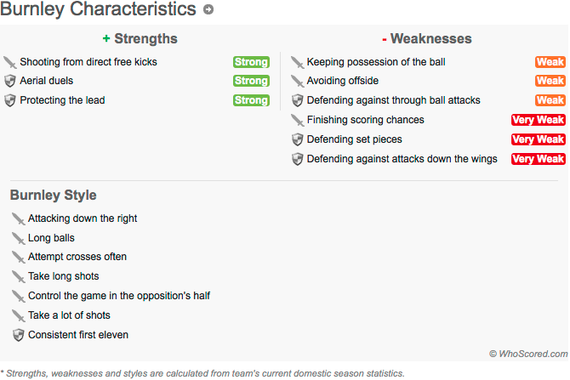Click the Weaknesses column heading
570x380 pixels.
point(427,39)
